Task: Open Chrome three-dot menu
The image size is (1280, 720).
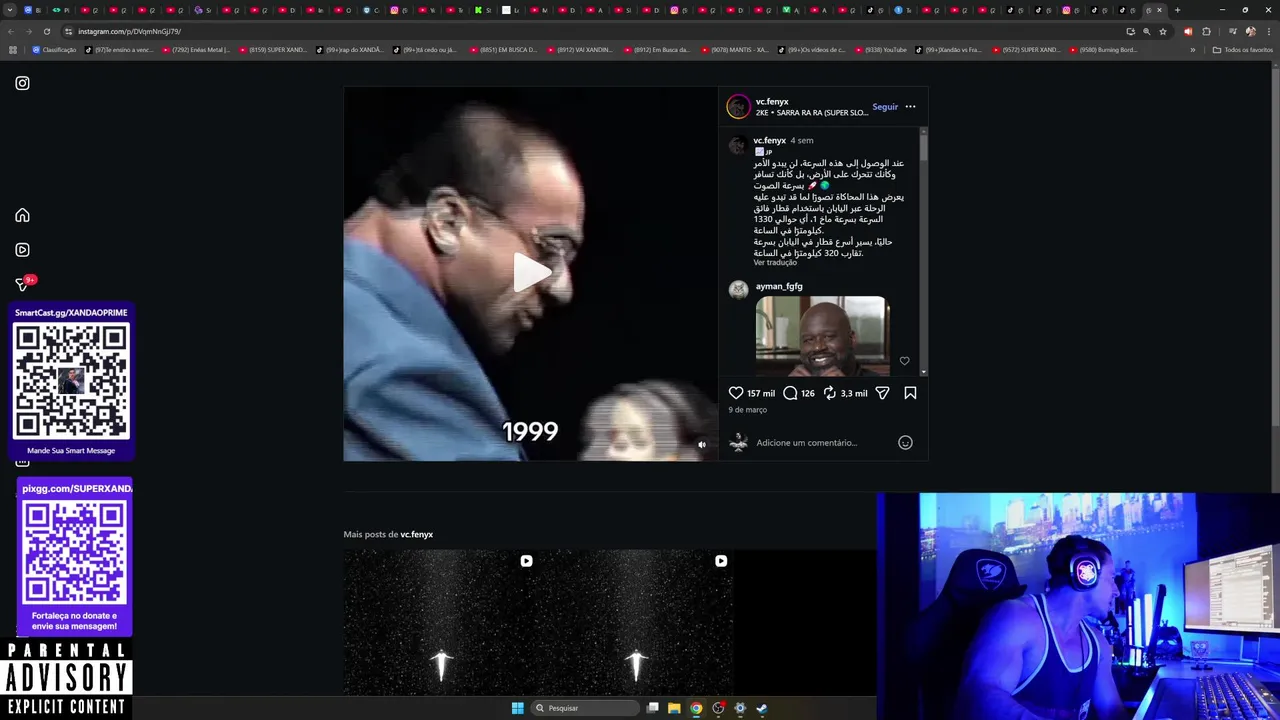Action: click(x=1267, y=31)
